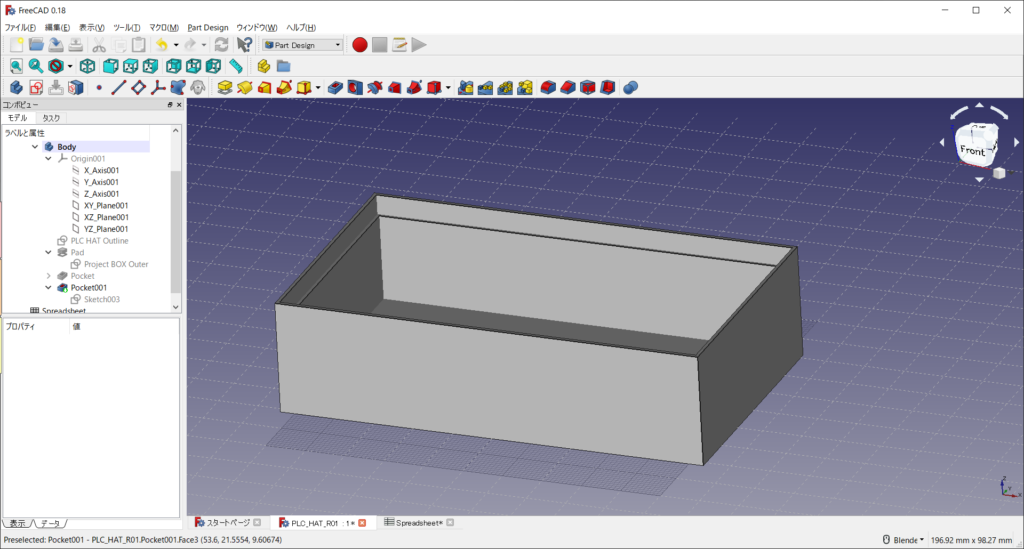Select the What's This help cursor icon
Screen dimensions: 1024x549
click(x=245, y=45)
